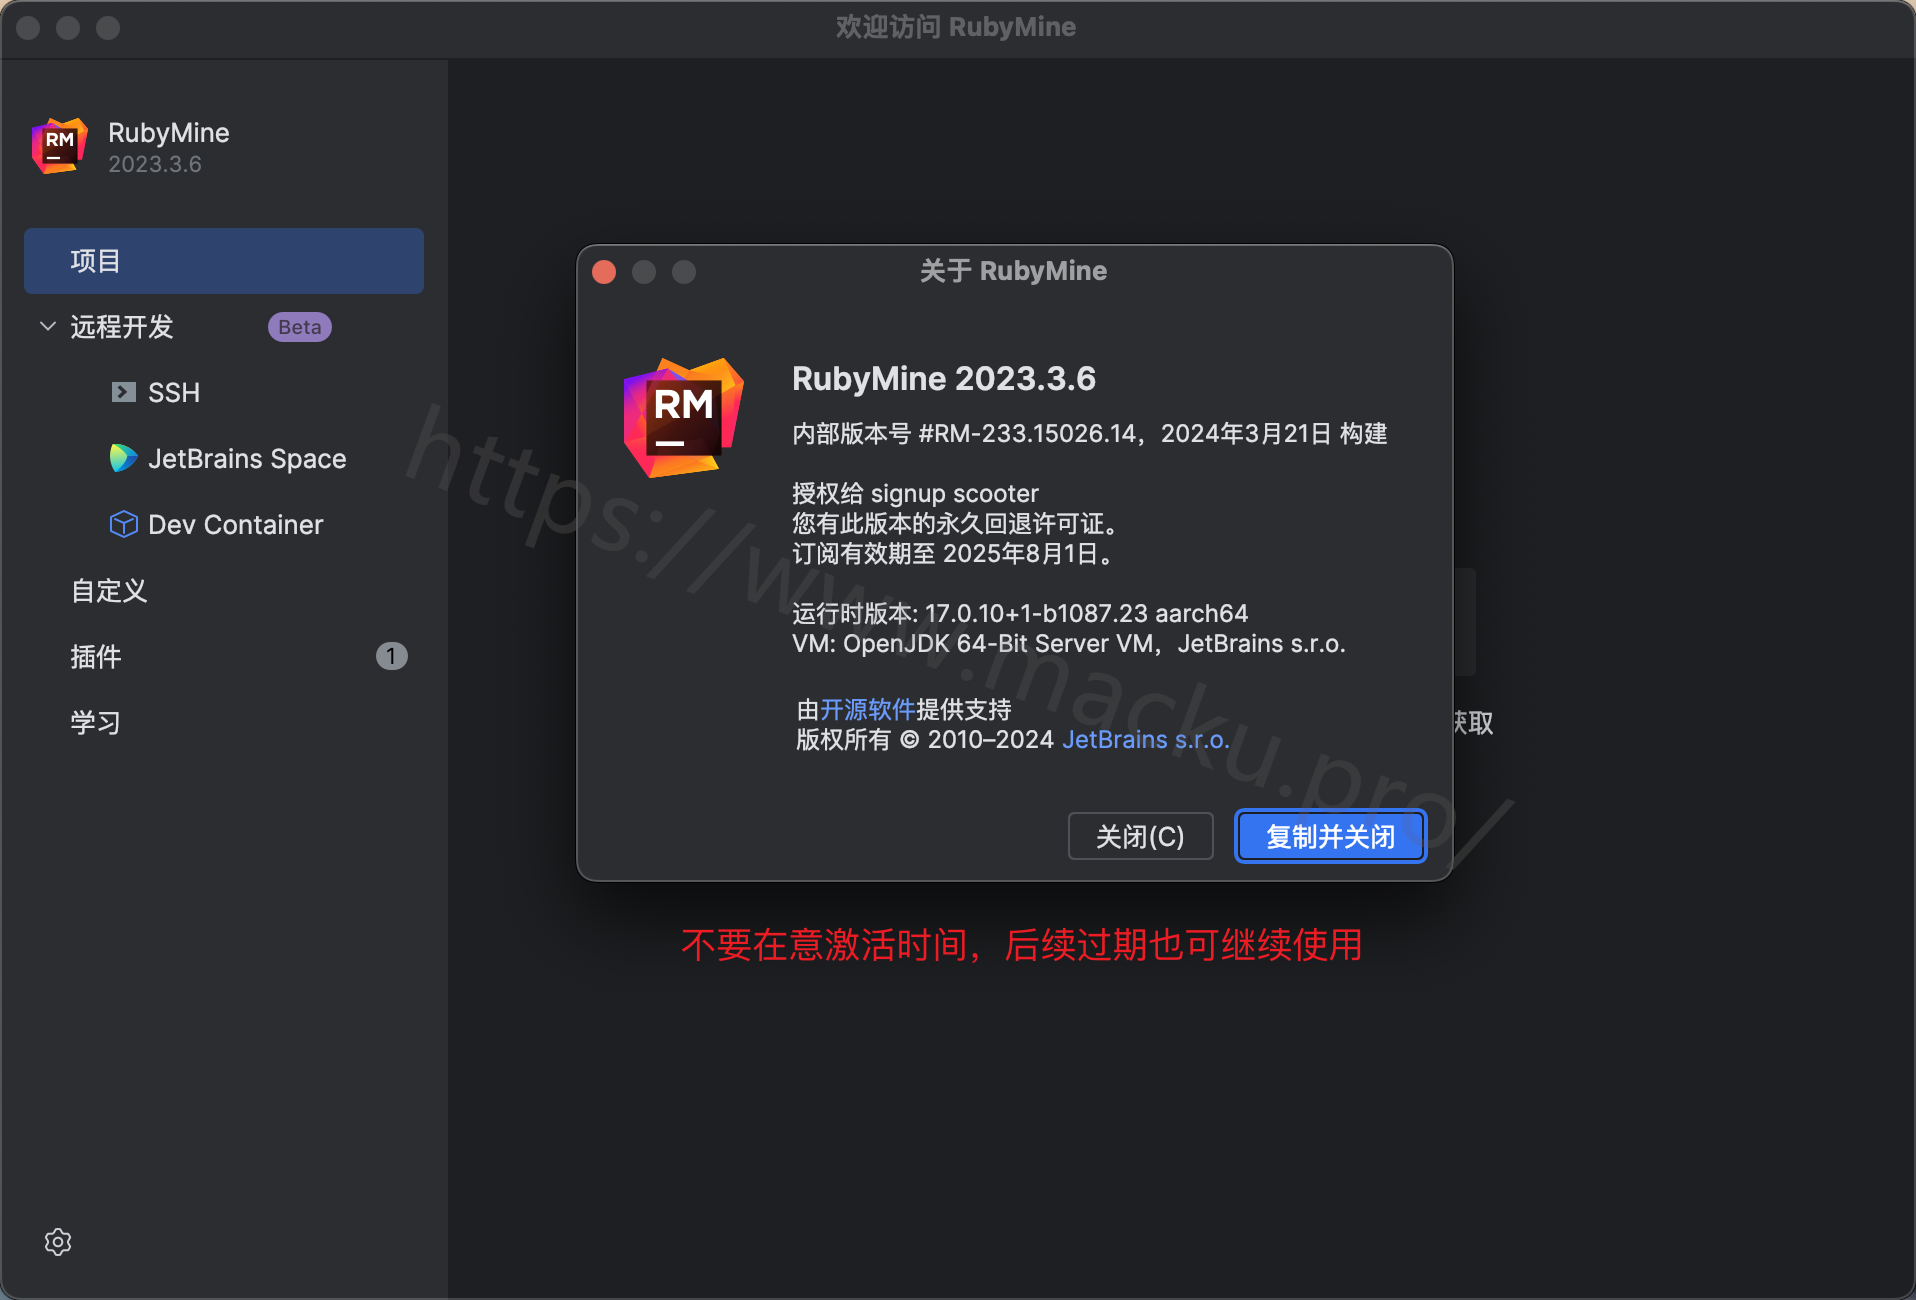Open JetBrains Space entry
Screen dimensions: 1916x1300
click(247, 459)
